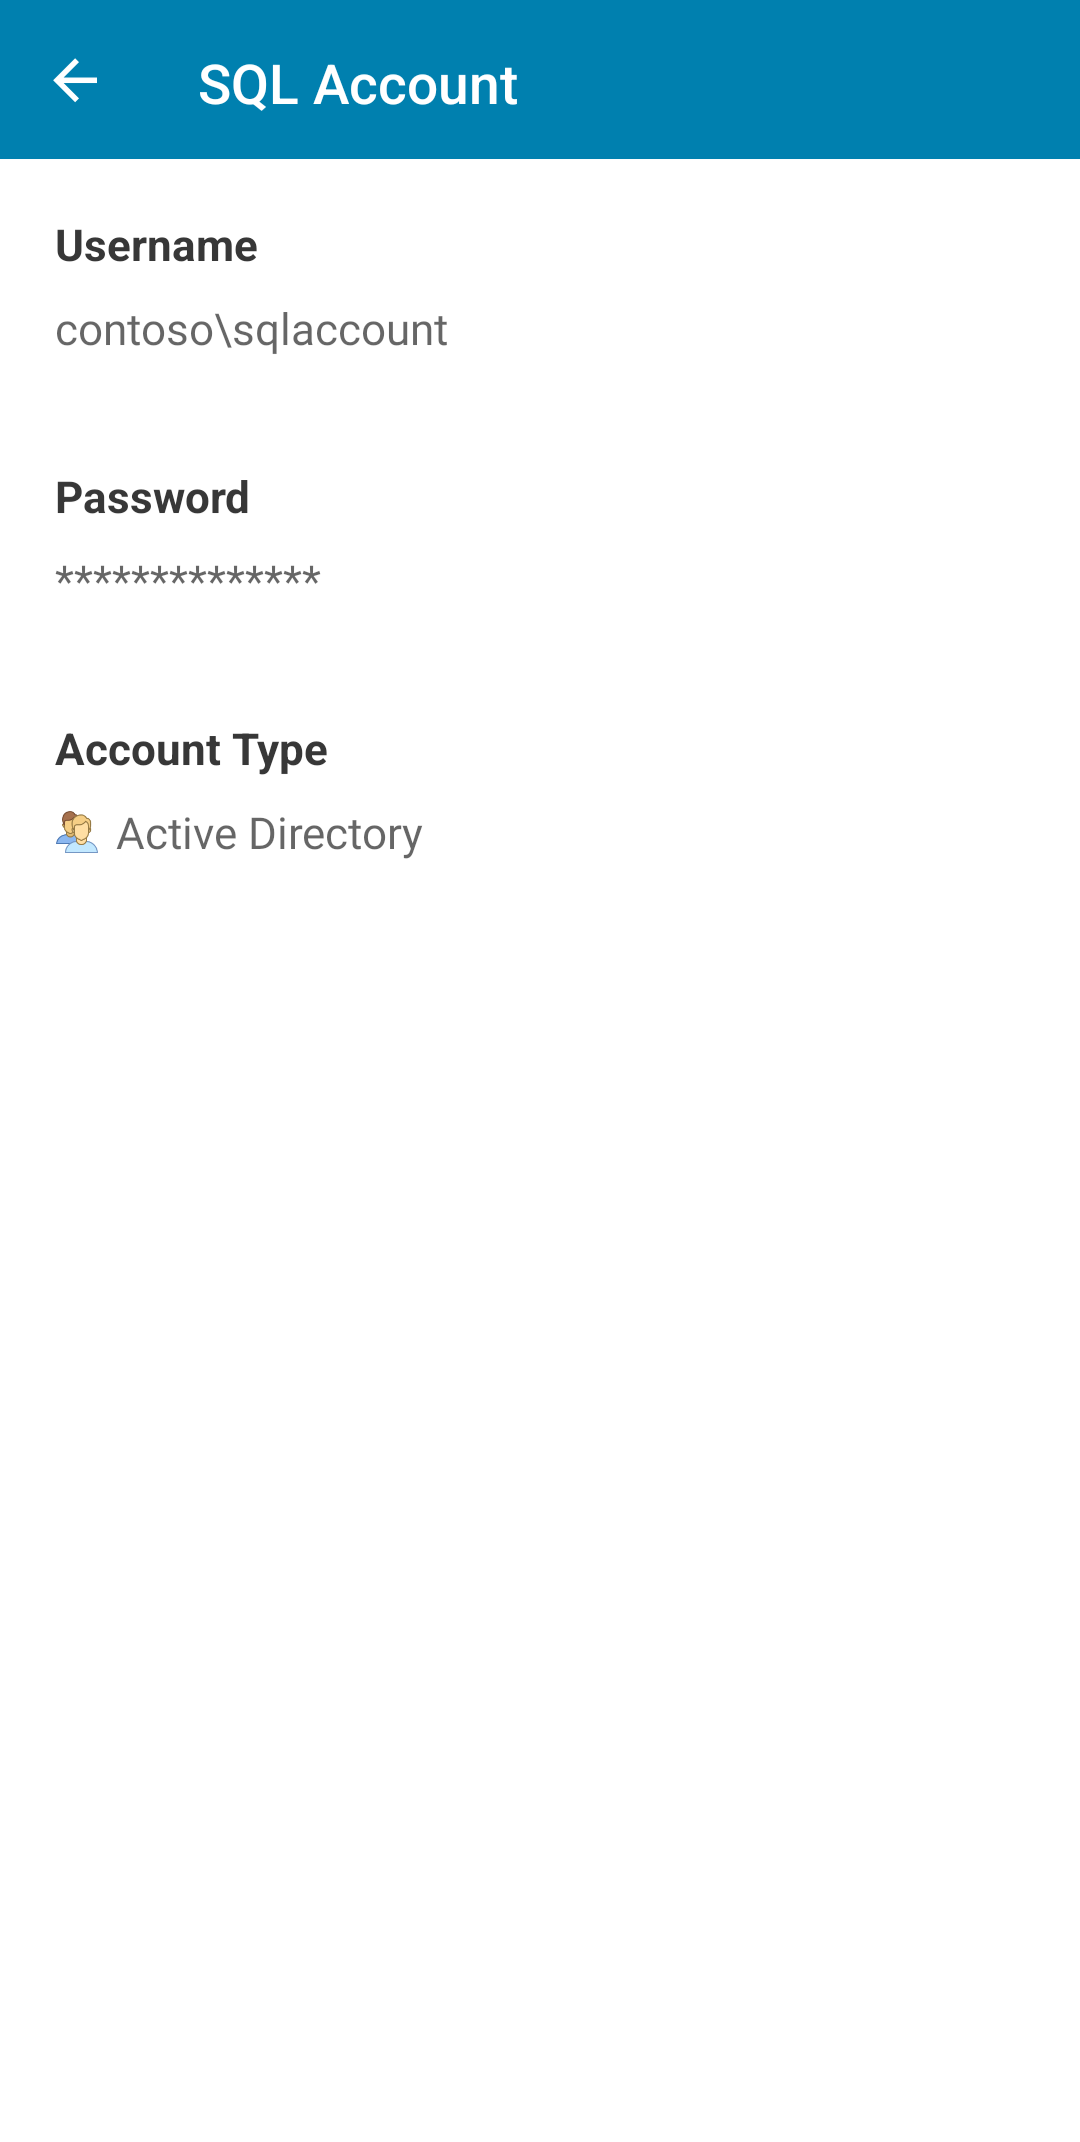1080x2142 pixels.
Task: Select the Account Type heading
Action: 191,751
